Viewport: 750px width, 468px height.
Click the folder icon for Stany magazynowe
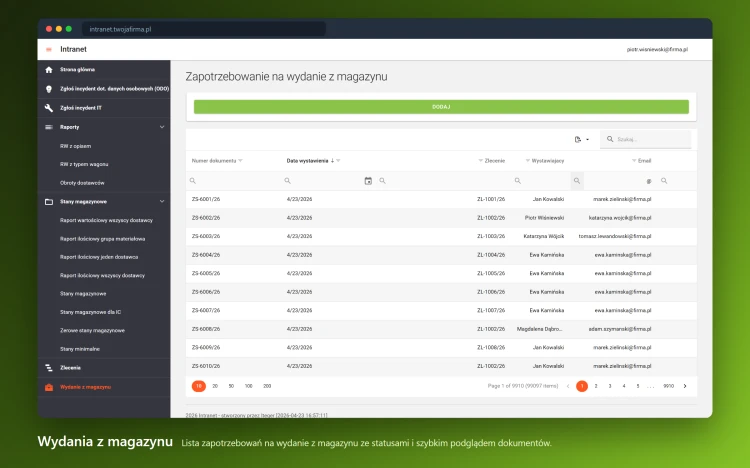pos(49,202)
